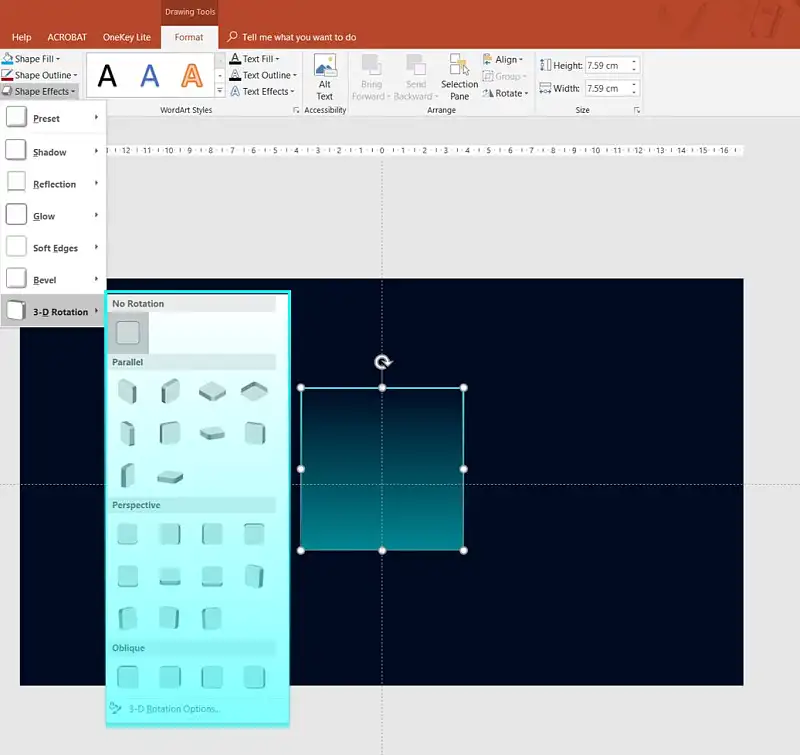Screen dimensions: 800x755
Task: Click the Height spinner arrows
Action: click(x=634, y=65)
